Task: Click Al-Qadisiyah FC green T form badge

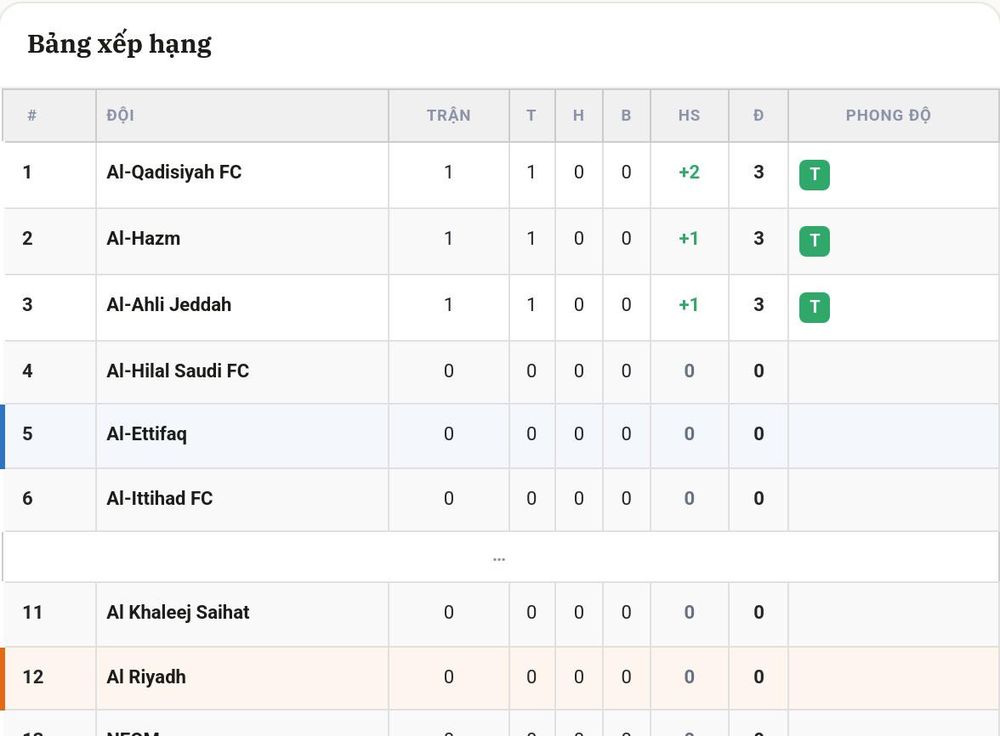Action: pyautogui.click(x=814, y=175)
